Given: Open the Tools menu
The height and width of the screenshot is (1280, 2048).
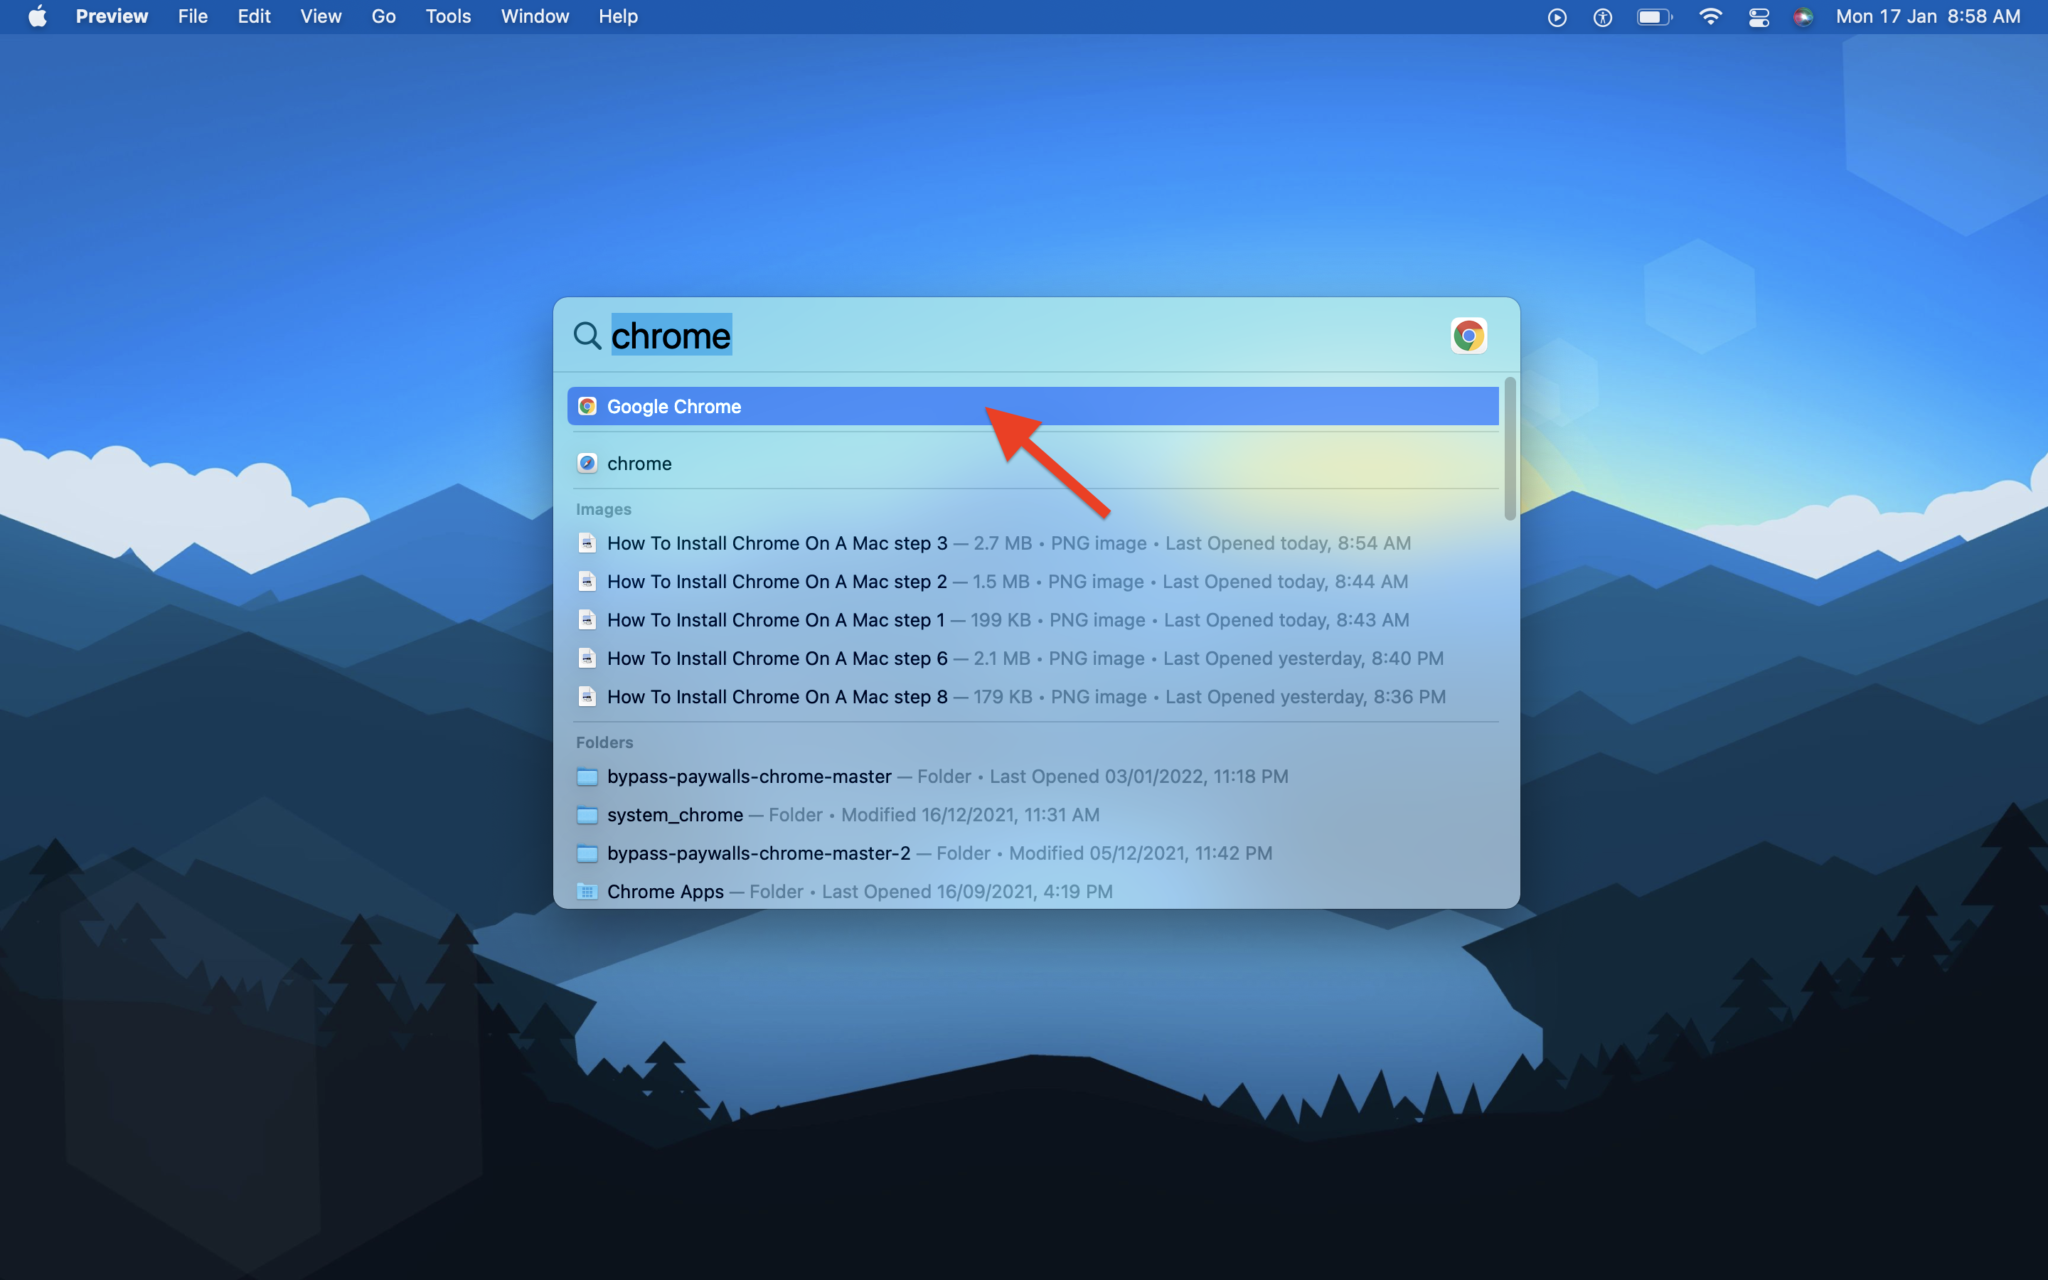Looking at the screenshot, I should pyautogui.click(x=448, y=16).
